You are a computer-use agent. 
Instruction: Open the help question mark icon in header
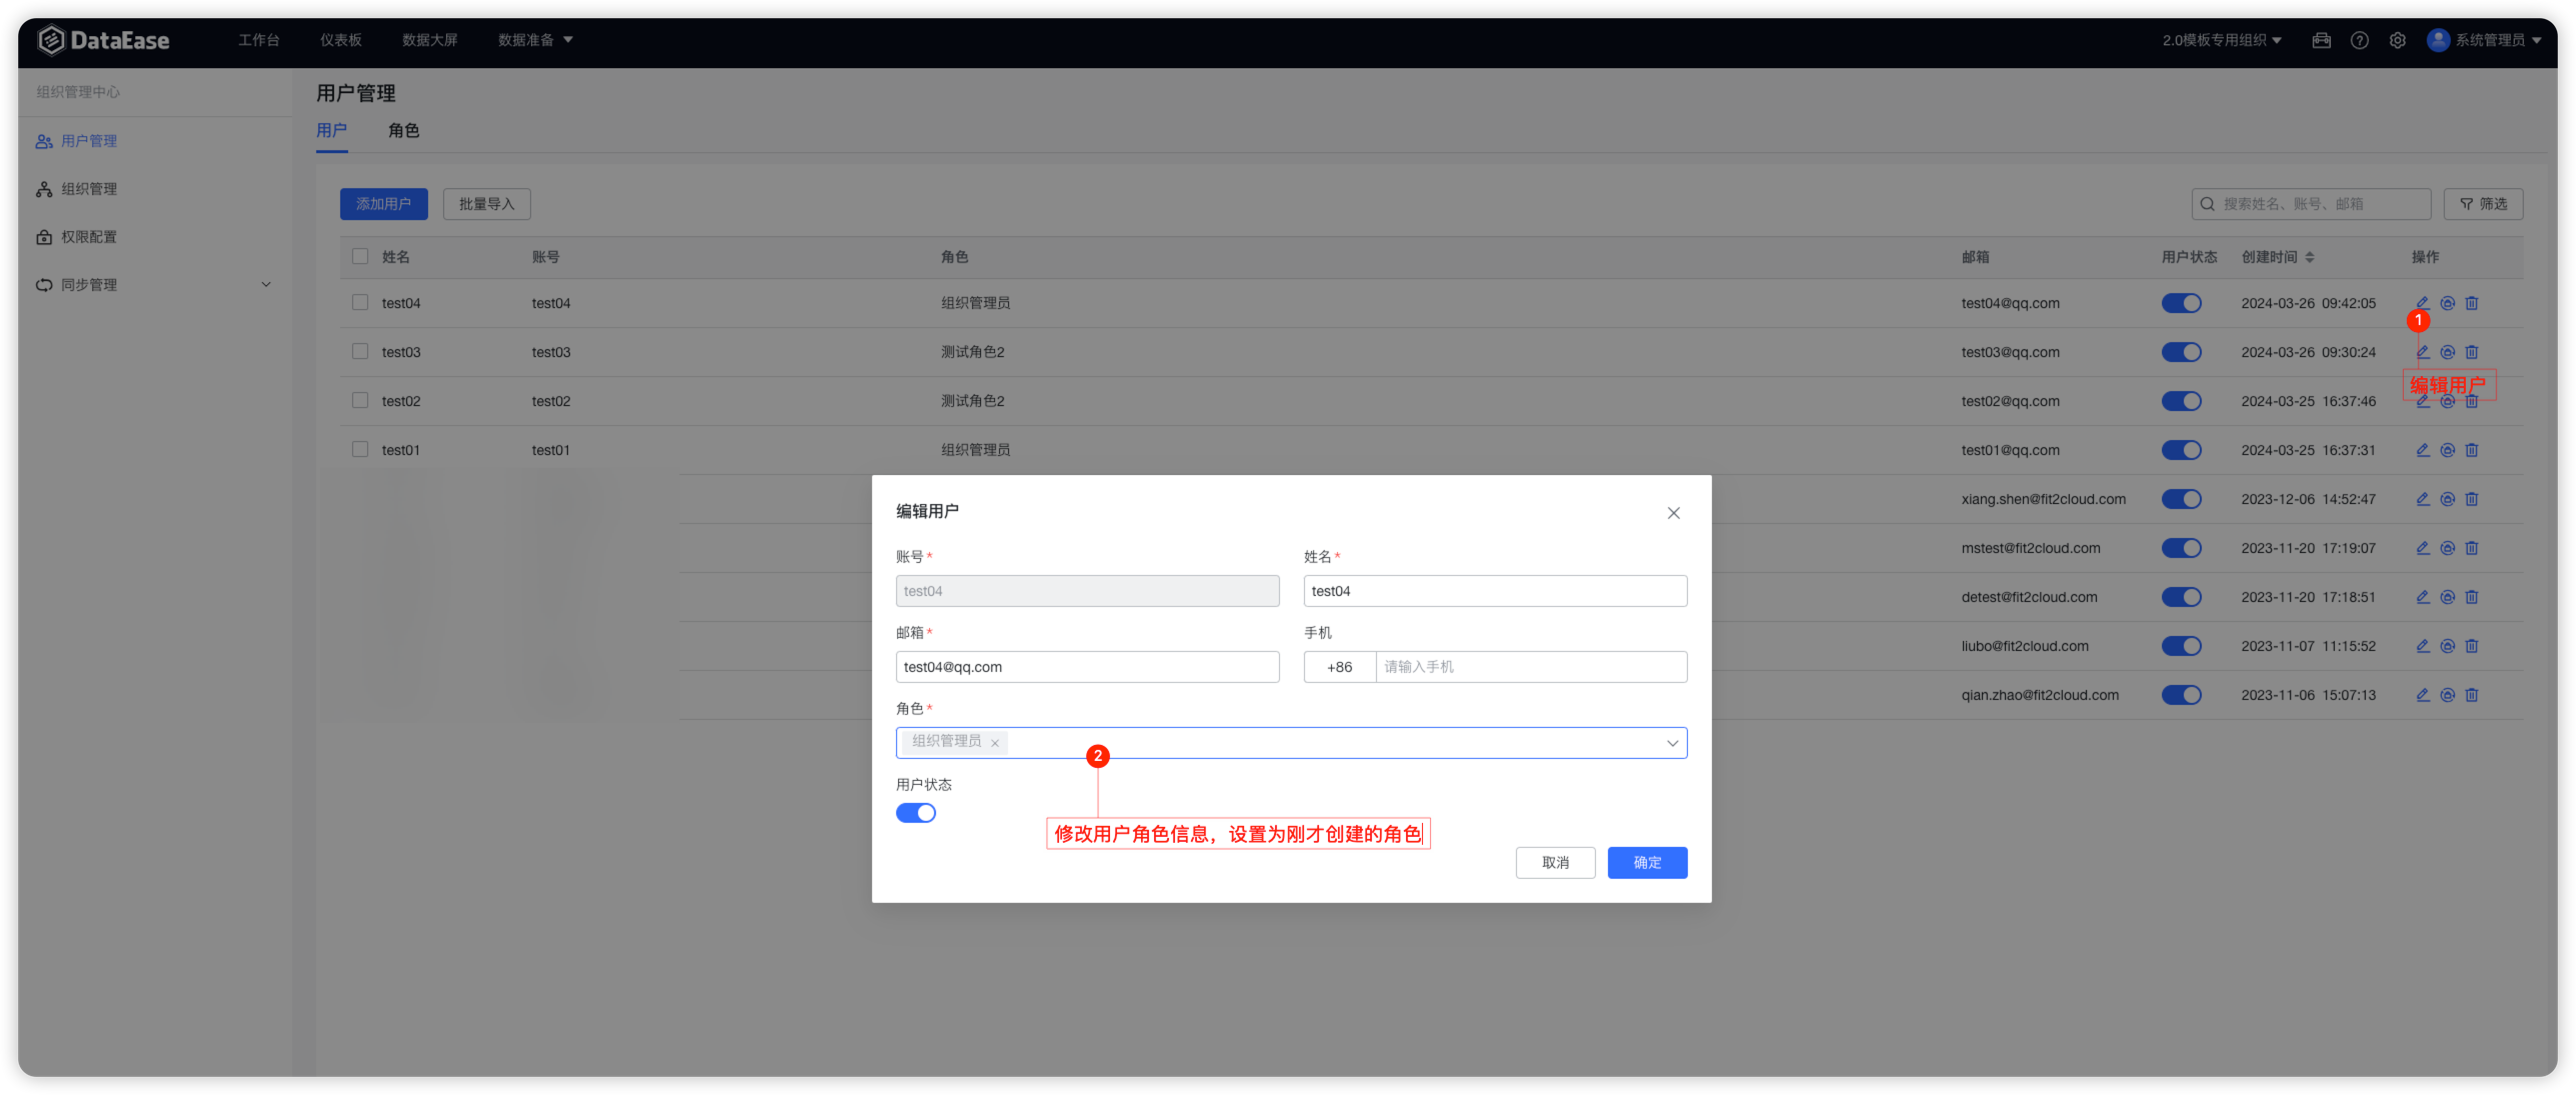(x=2359, y=40)
